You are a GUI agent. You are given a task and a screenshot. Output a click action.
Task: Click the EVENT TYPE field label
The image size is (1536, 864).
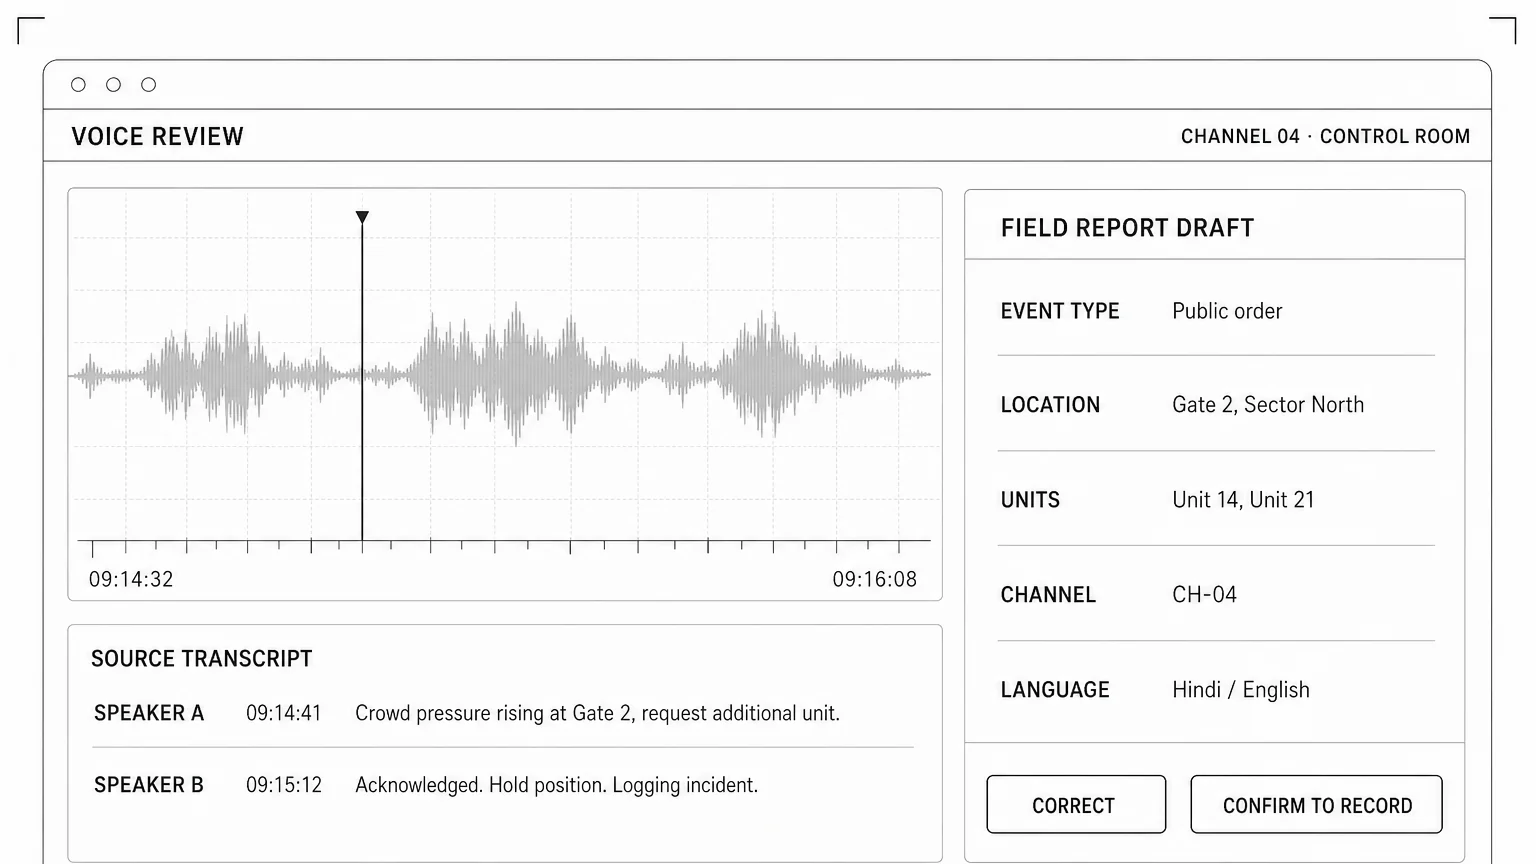[1060, 311]
